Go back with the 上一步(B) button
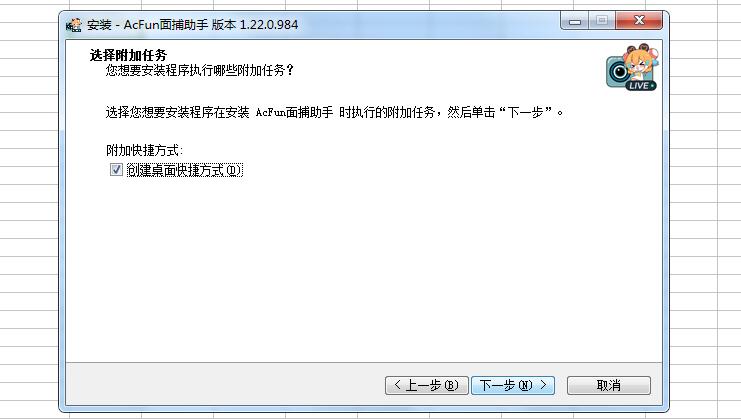 click(427, 385)
